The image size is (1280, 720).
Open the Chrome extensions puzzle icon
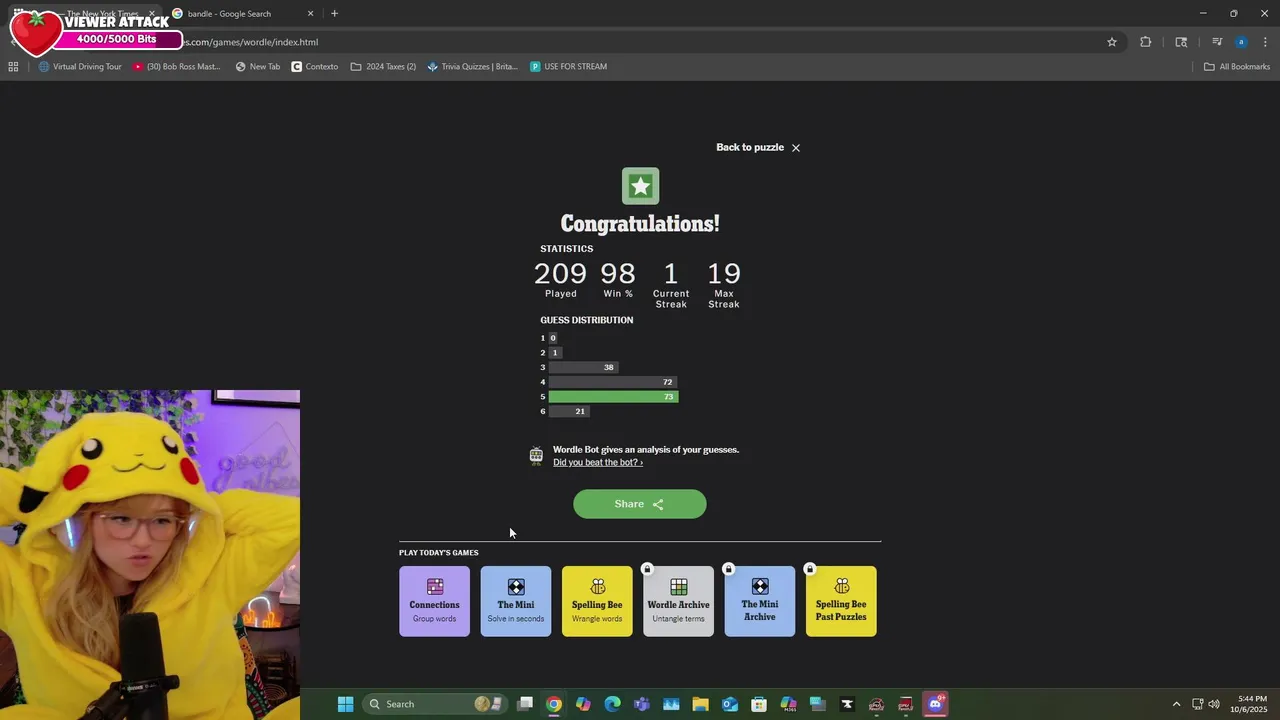pyautogui.click(x=1145, y=42)
